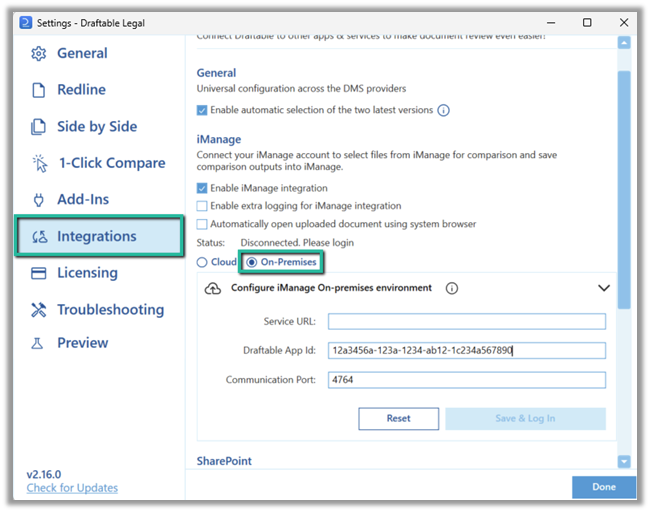The width and height of the screenshot is (650, 512).
Task: Select the Cloud radio button
Action: point(202,262)
